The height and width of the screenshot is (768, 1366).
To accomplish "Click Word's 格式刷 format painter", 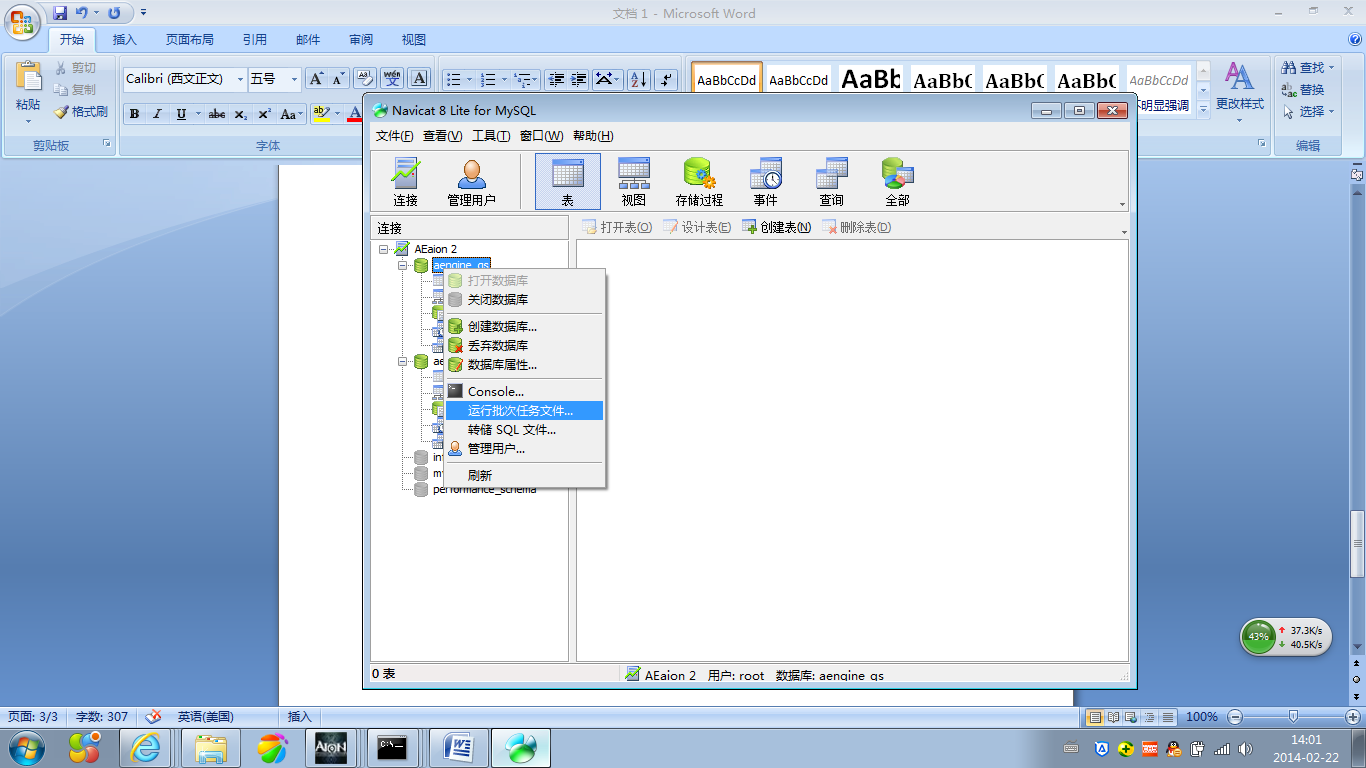I will tap(81, 112).
